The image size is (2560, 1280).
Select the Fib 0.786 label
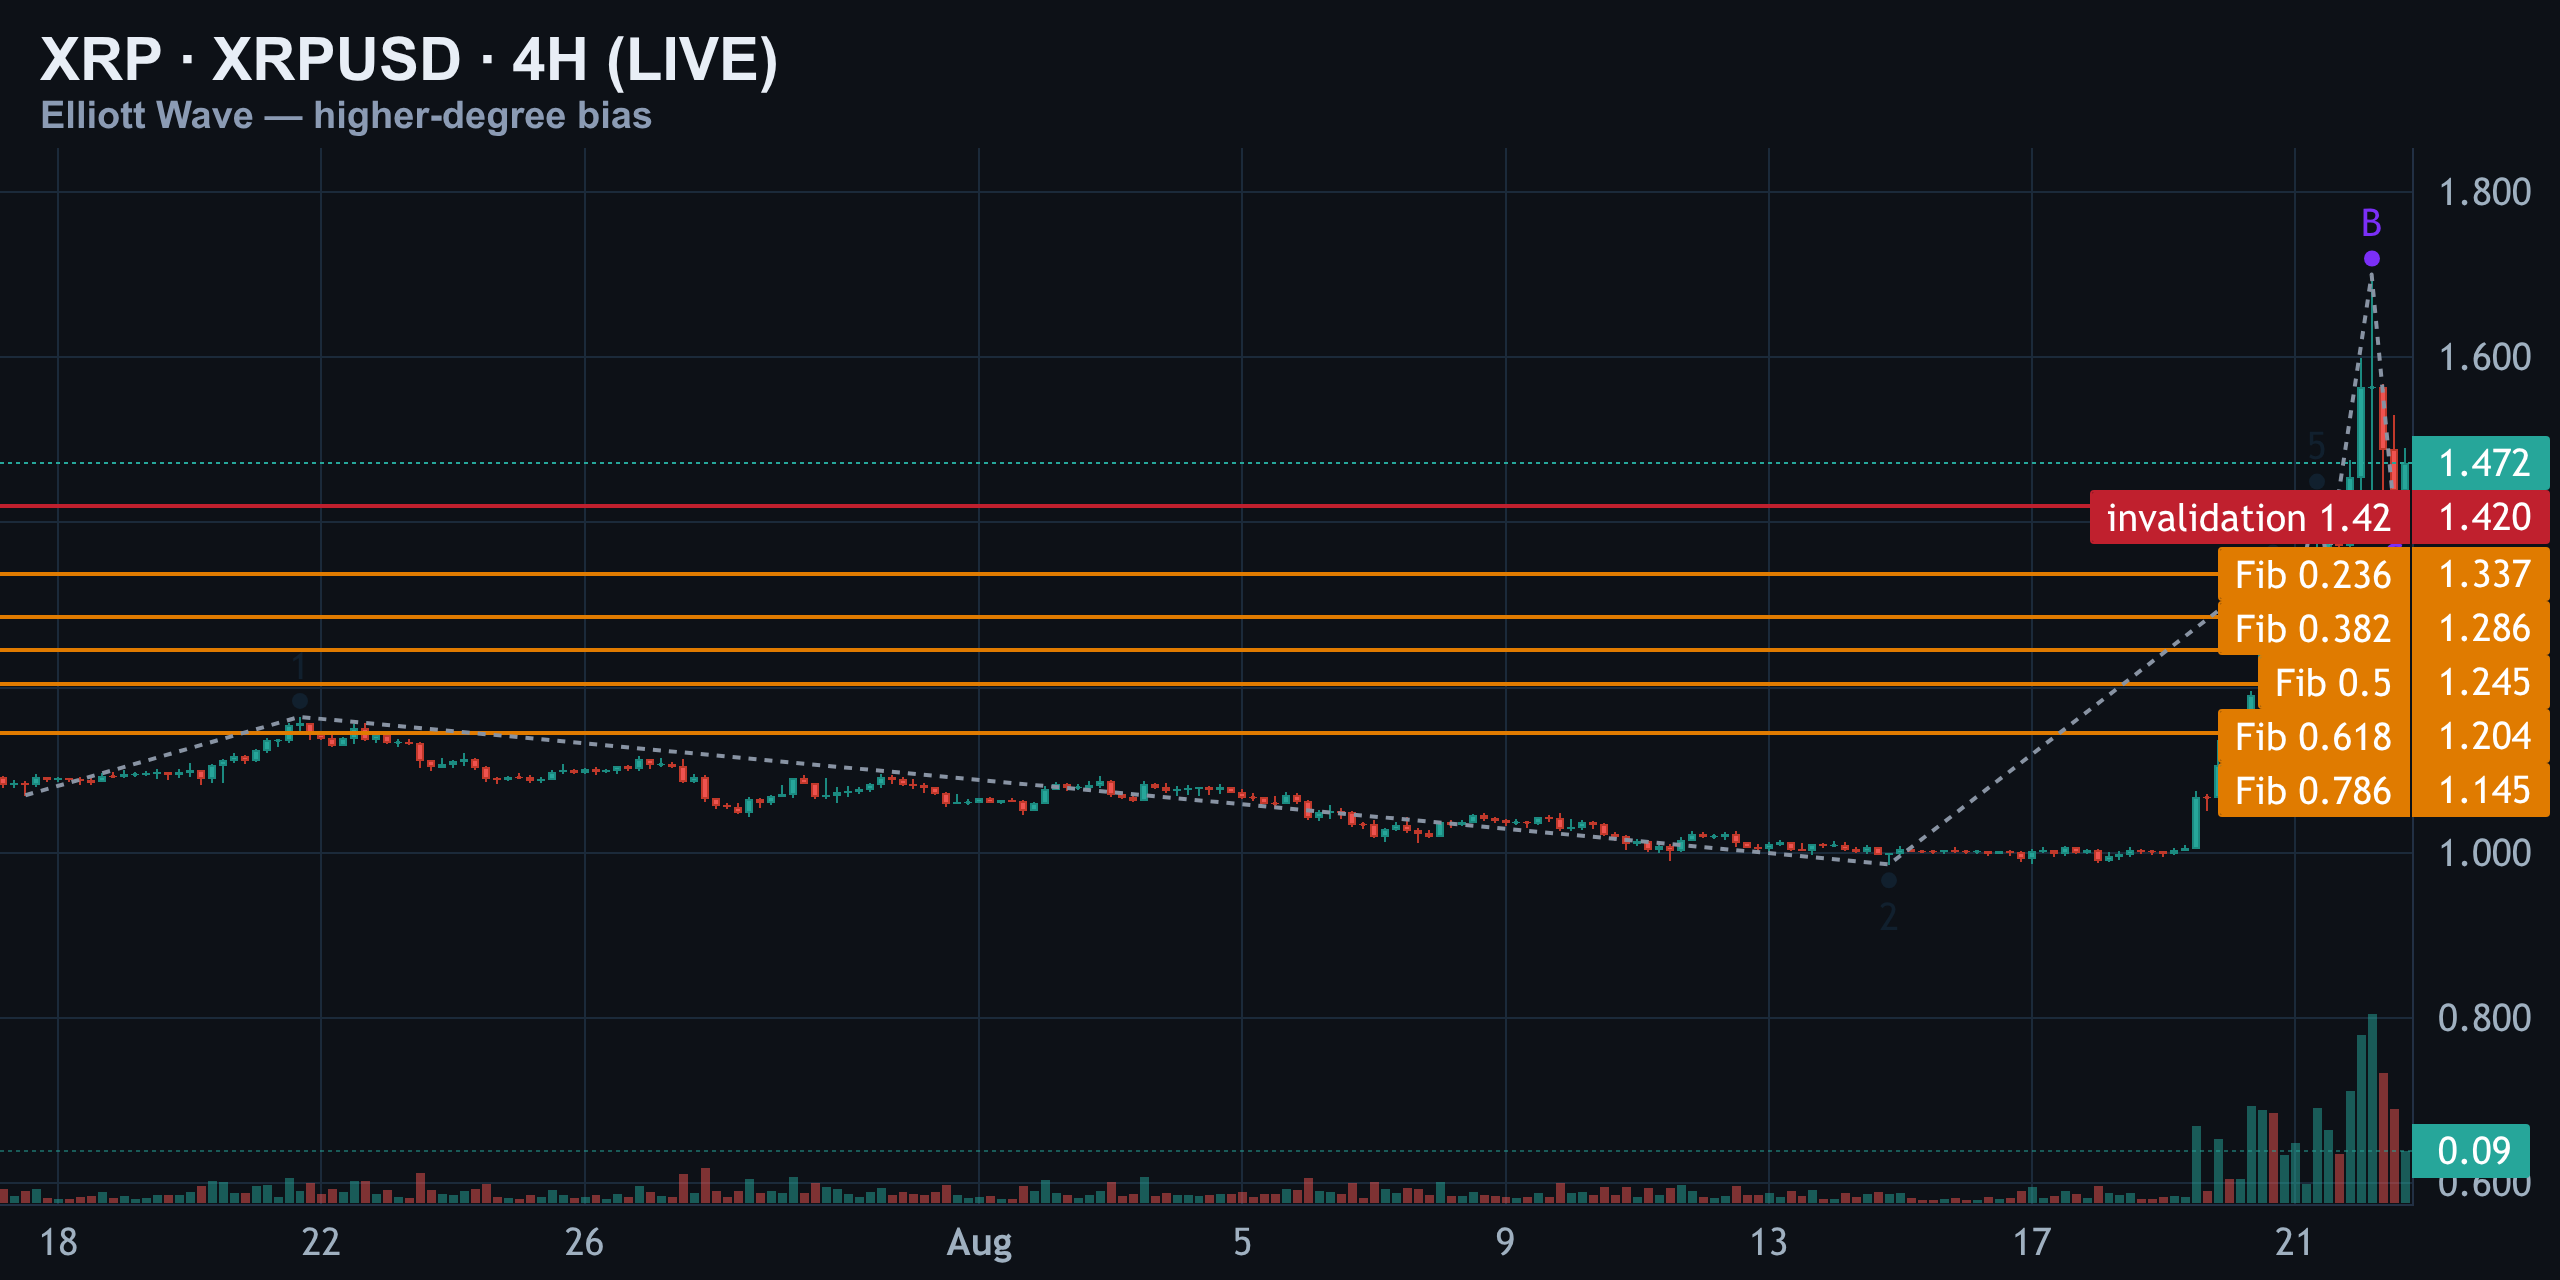[x=2313, y=791]
